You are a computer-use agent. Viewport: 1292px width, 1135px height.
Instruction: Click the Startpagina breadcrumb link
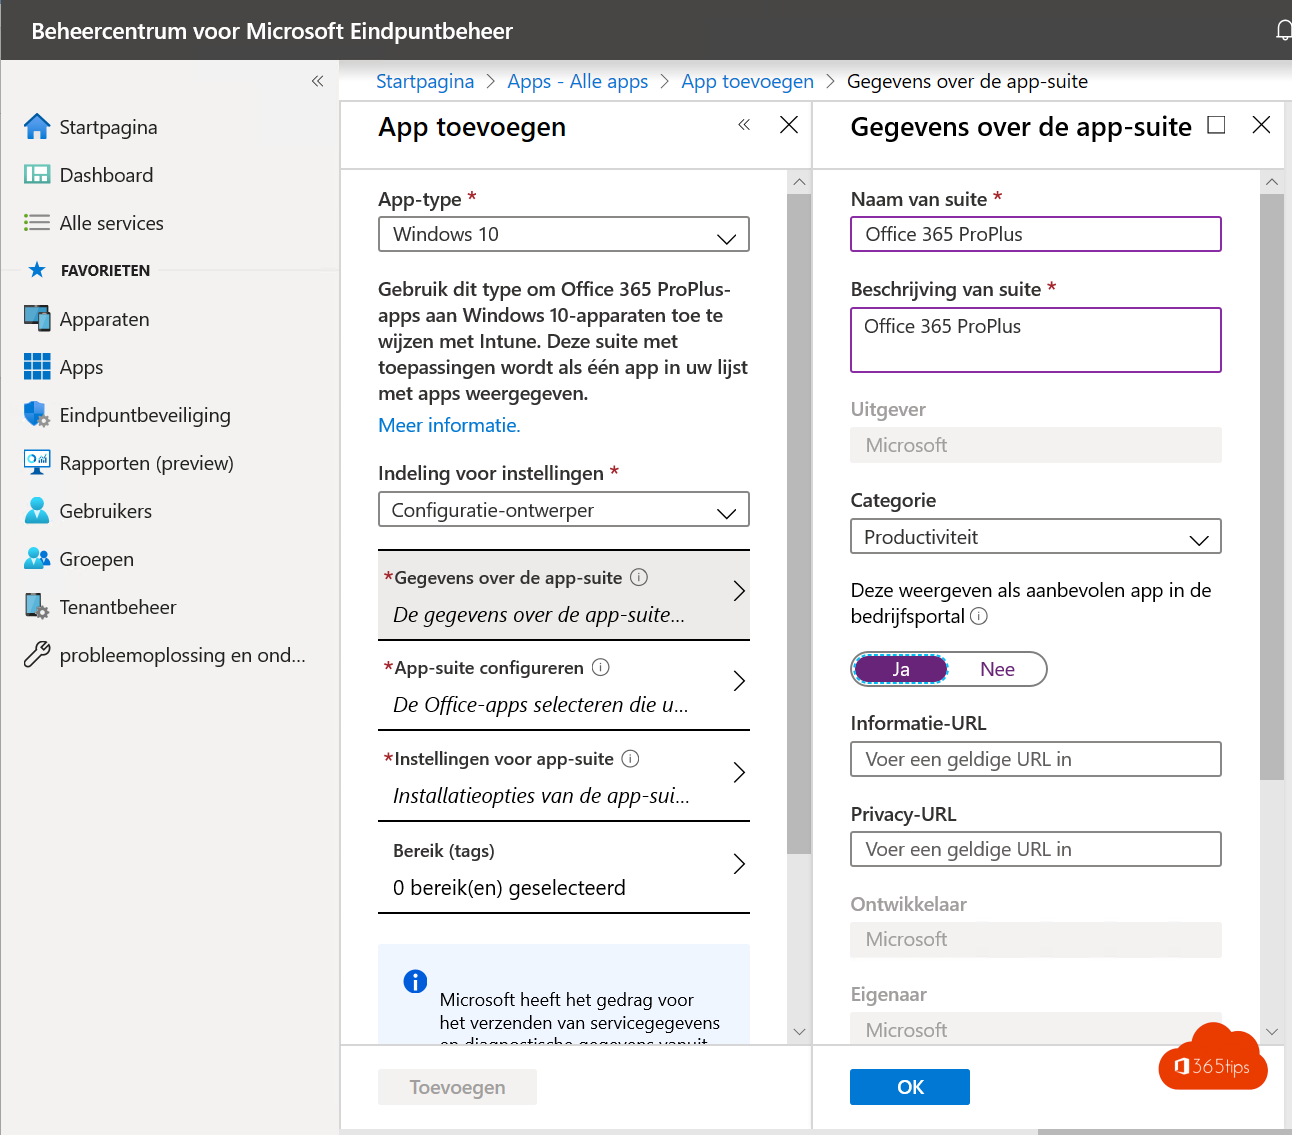coord(425,81)
